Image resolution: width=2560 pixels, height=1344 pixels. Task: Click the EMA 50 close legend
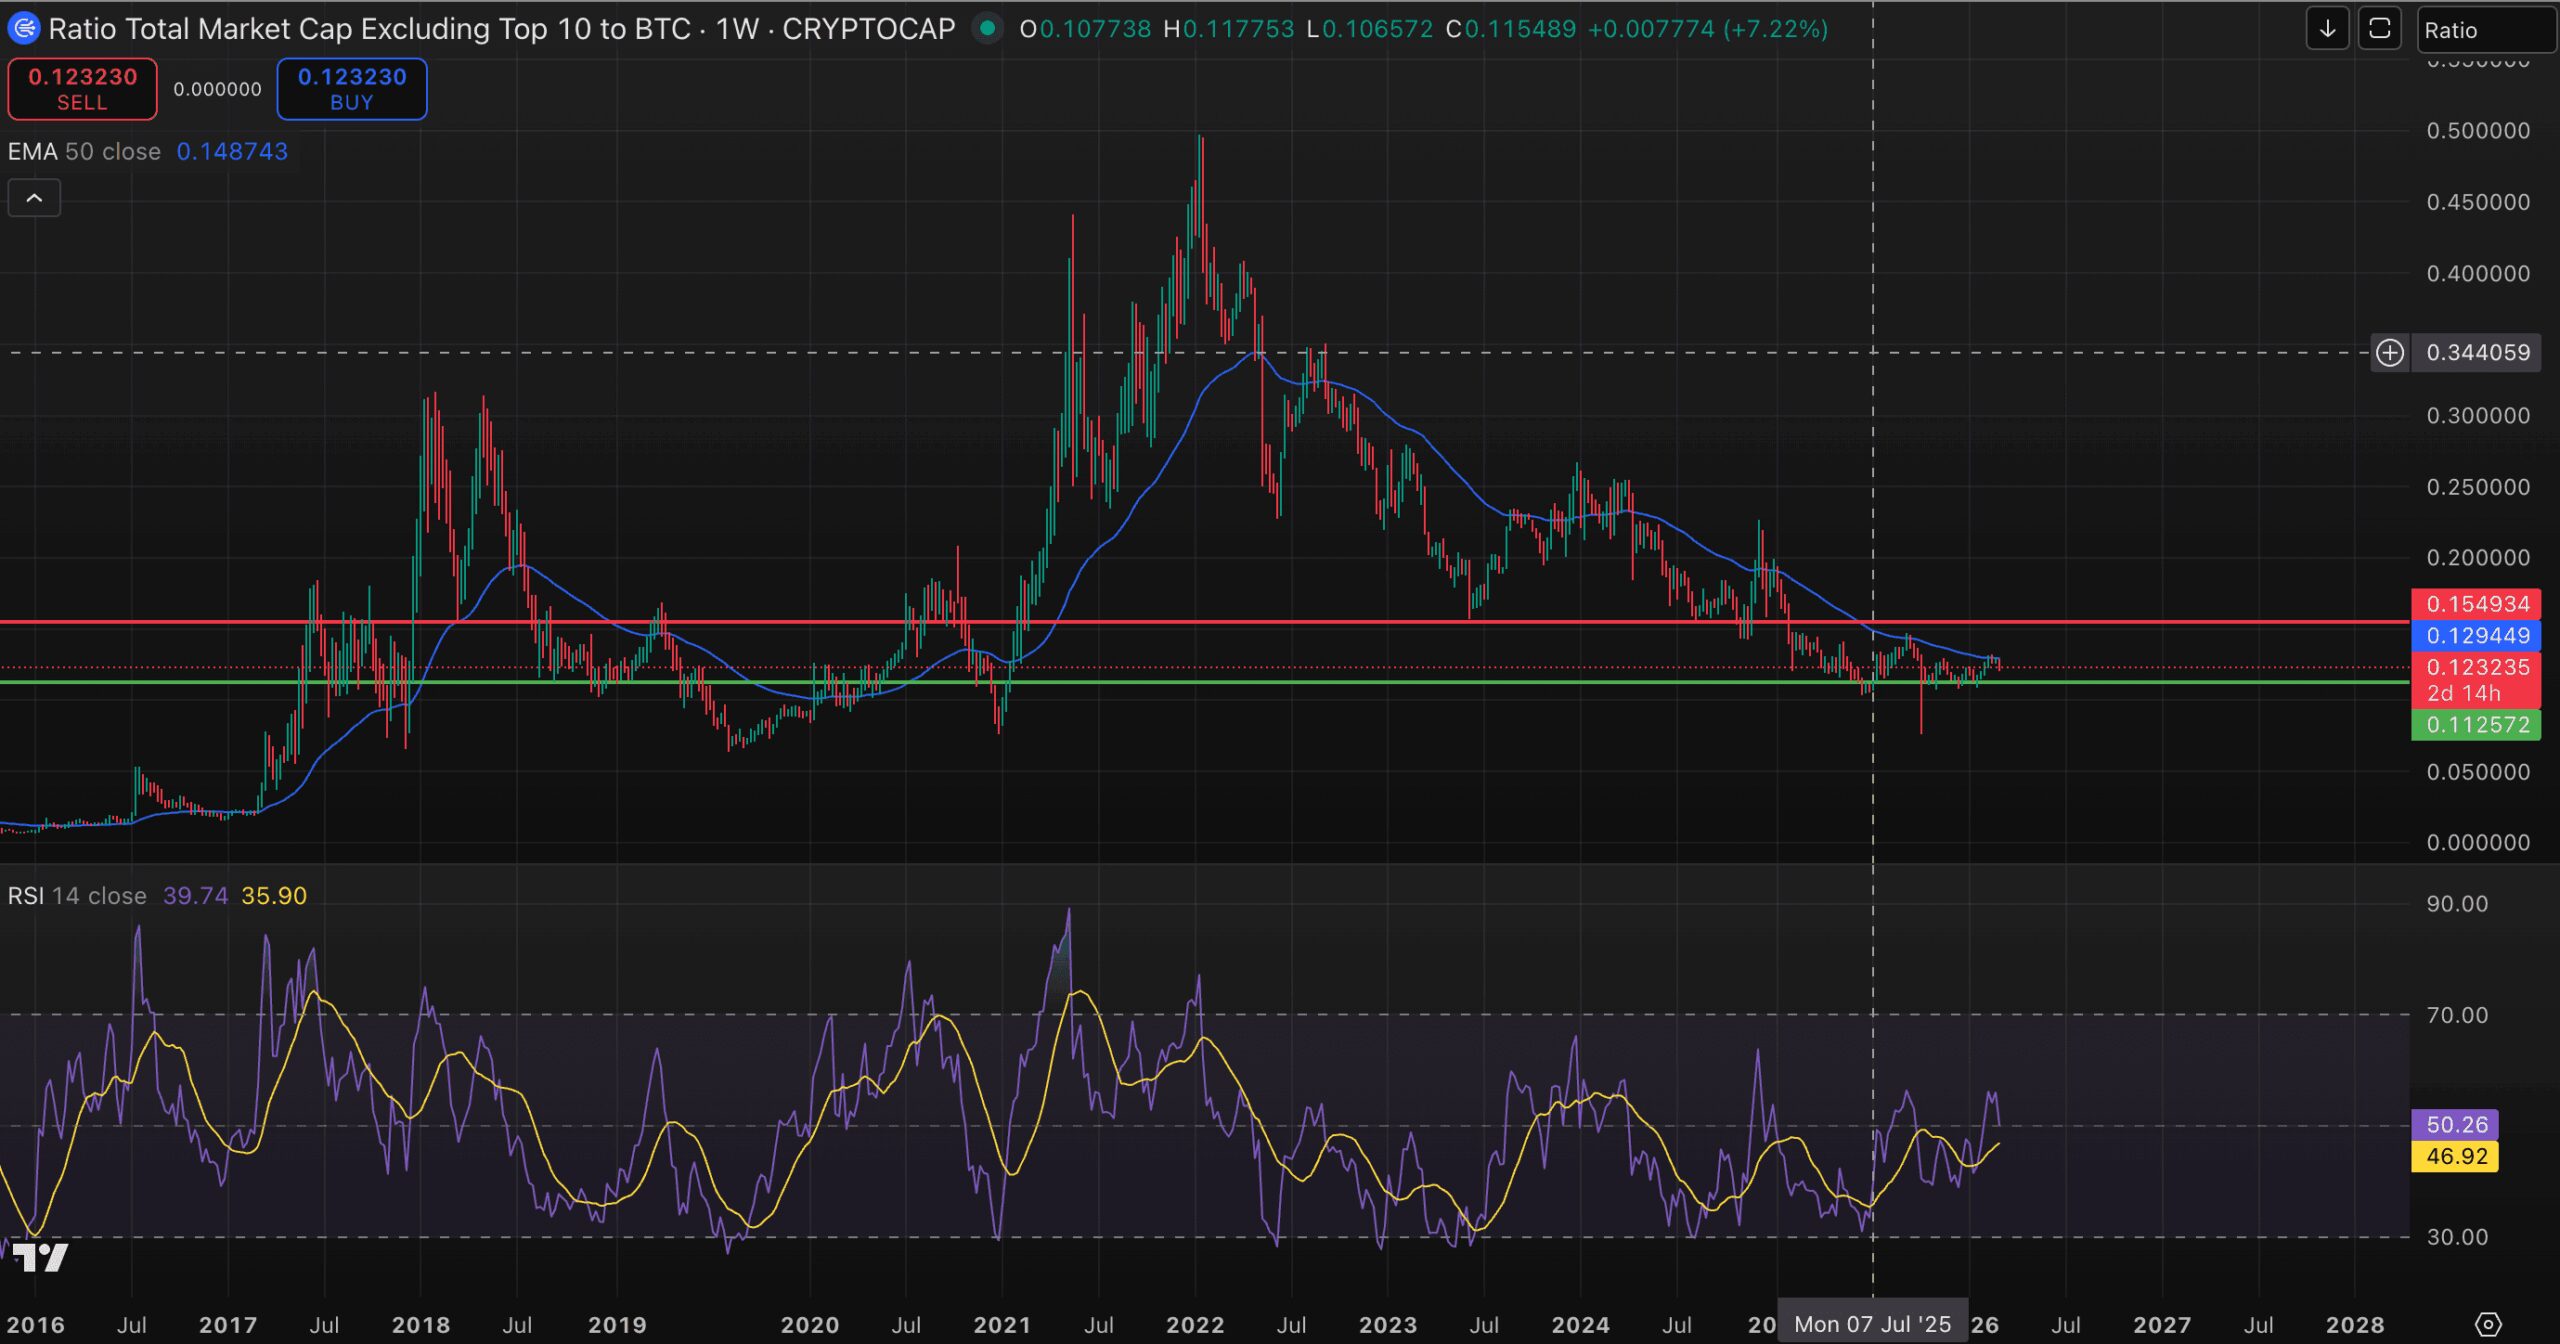click(x=84, y=152)
